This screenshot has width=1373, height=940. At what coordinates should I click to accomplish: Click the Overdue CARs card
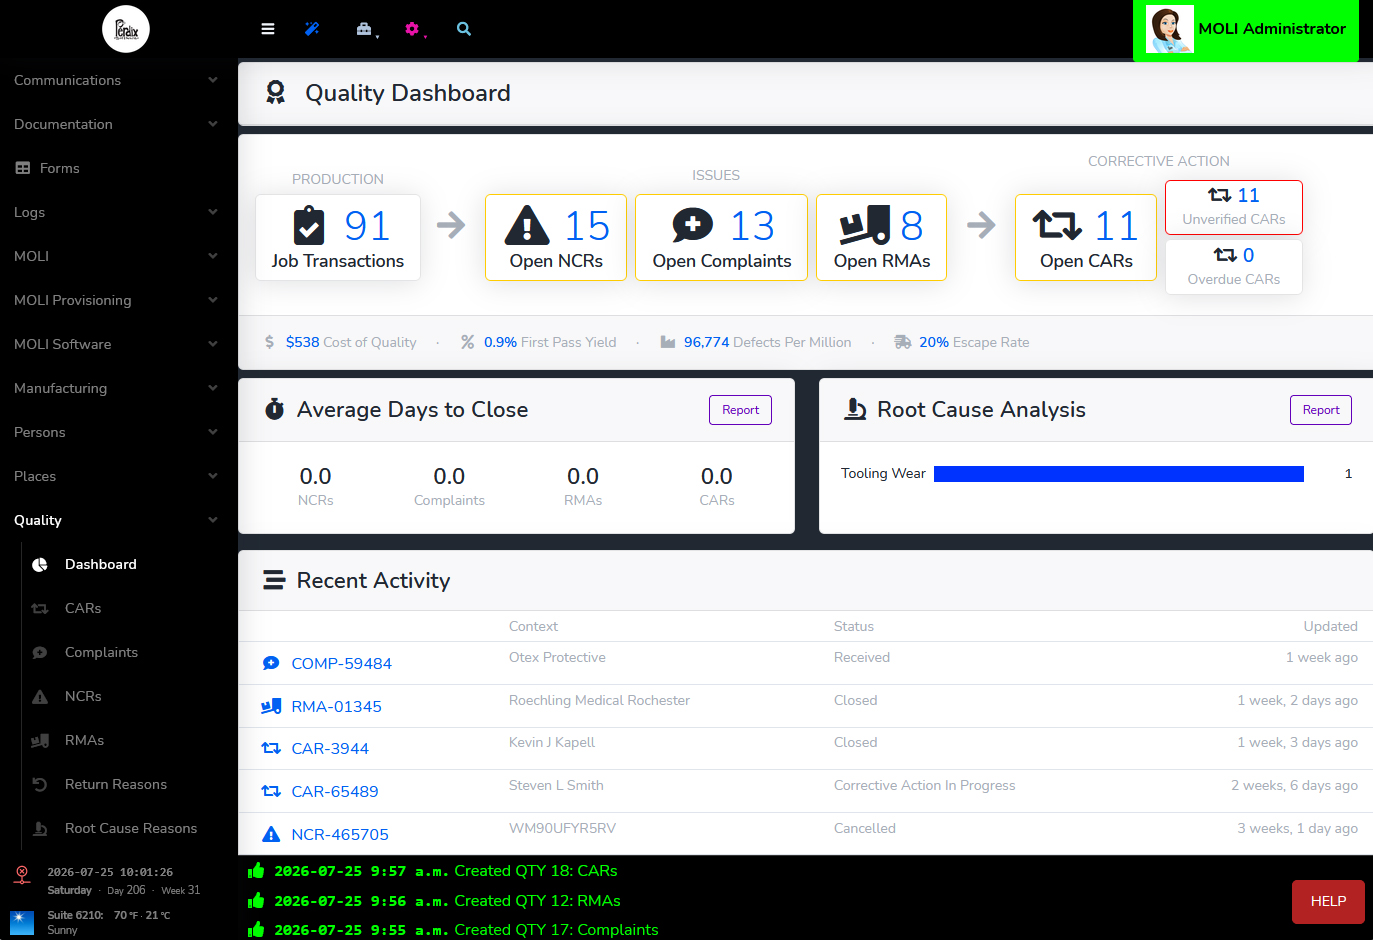1234,267
